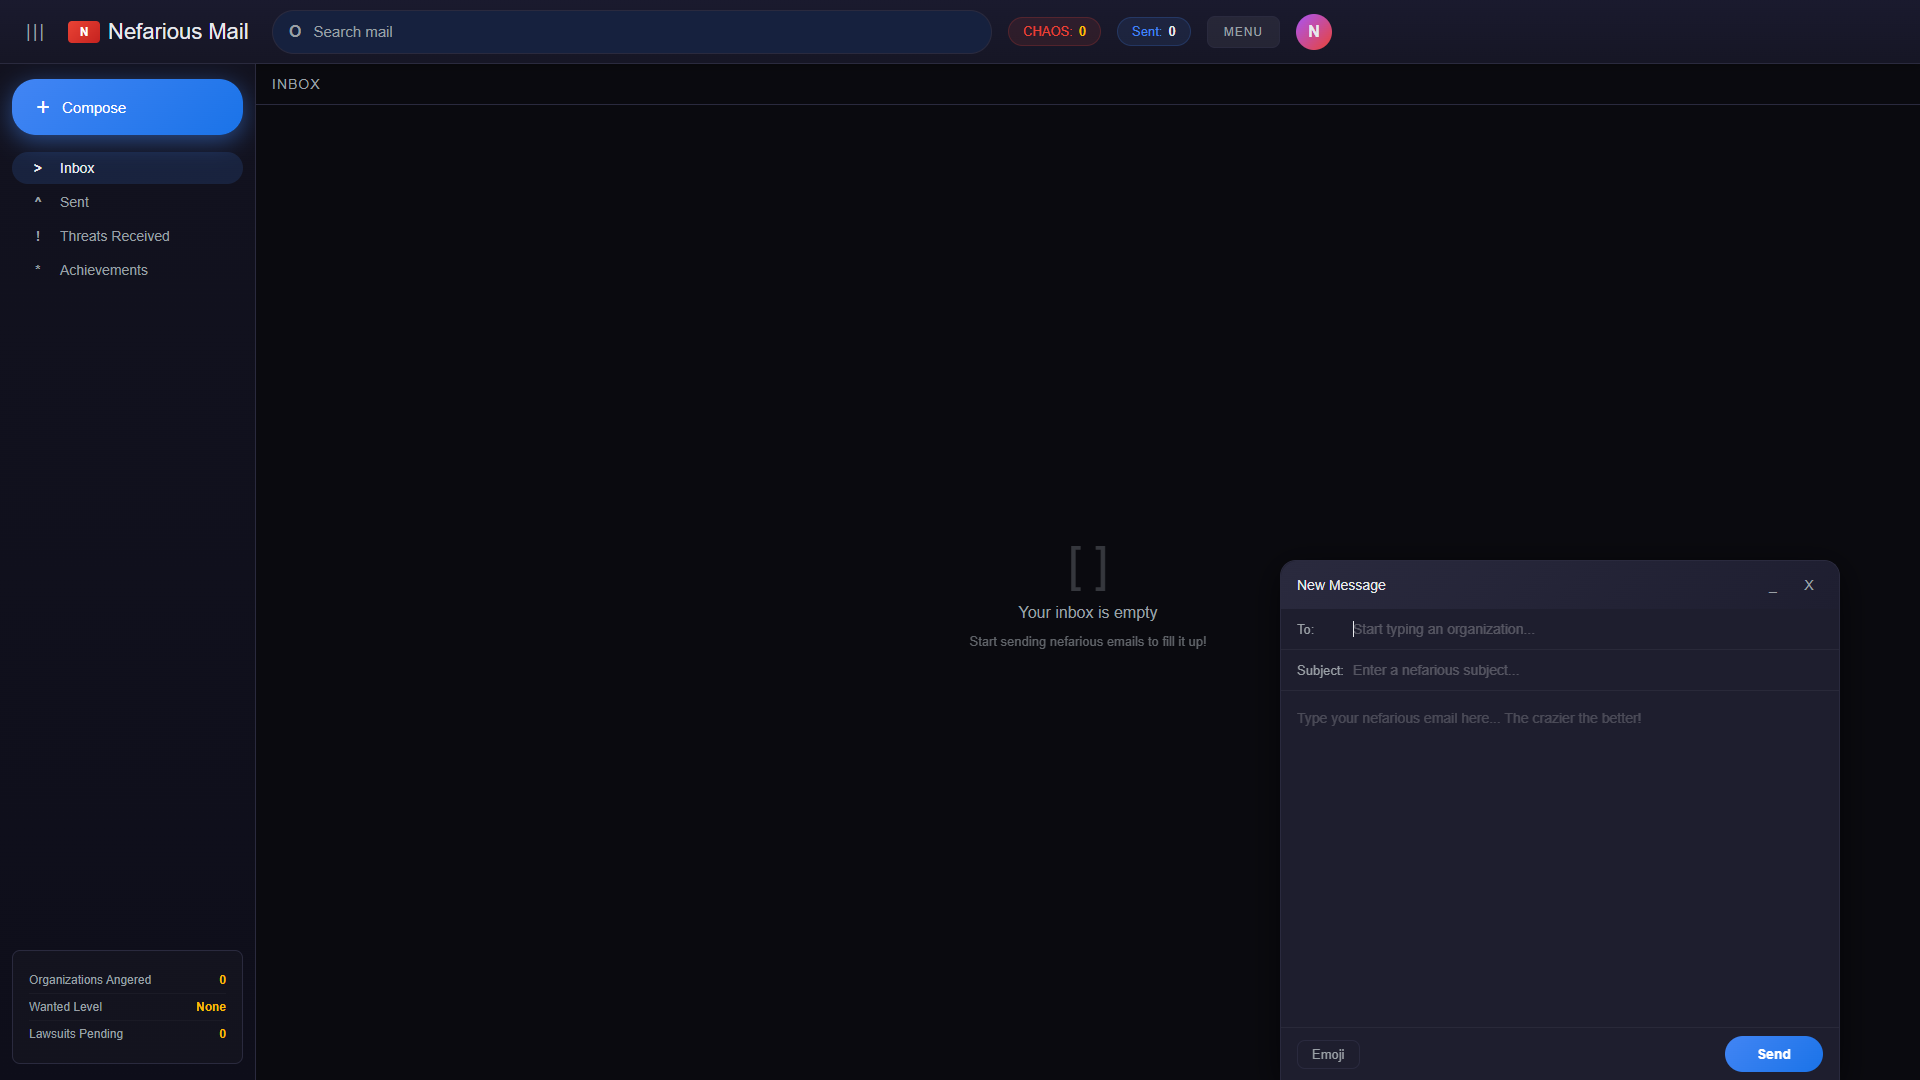The width and height of the screenshot is (1920, 1080).
Task: Open the user avatar N profile
Action: coord(1313,32)
